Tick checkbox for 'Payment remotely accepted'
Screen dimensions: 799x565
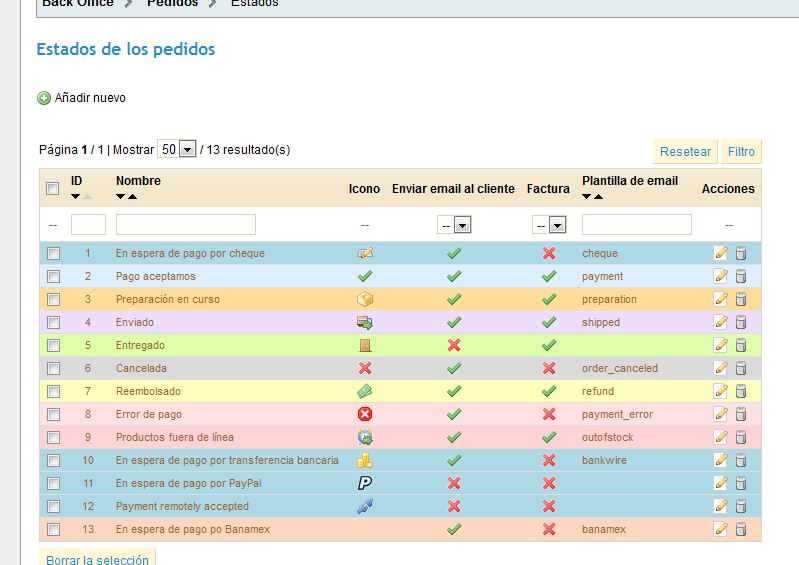pyautogui.click(x=54, y=506)
